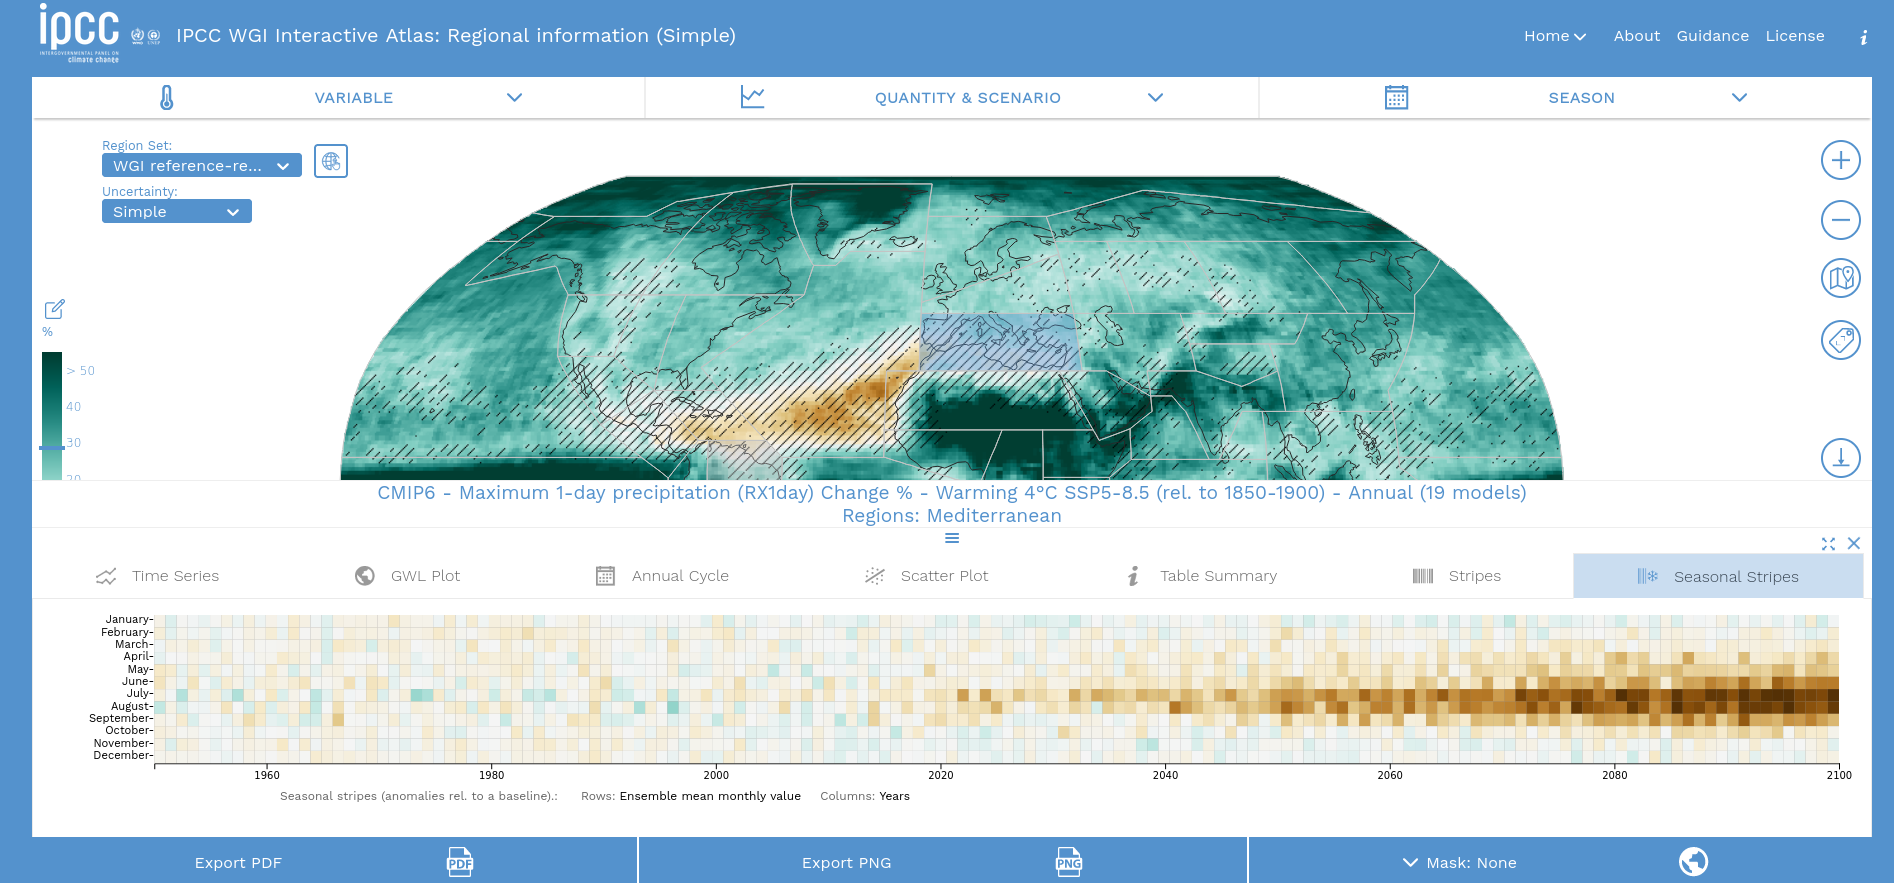Click the download arrow icon on map
Viewport: 1894px width, 883px height.
tap(1840, 458)
